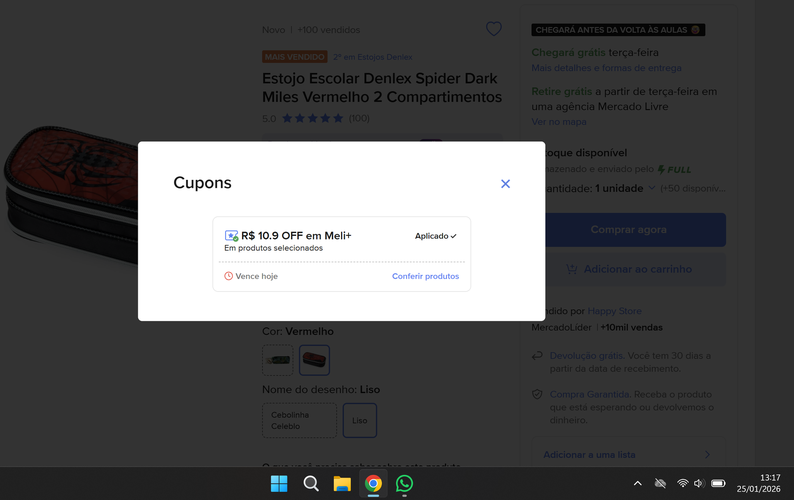Screen dimensions: 794x500
Task: Open Wi-Fi network settings in tray
Action: tap(683, 483)
